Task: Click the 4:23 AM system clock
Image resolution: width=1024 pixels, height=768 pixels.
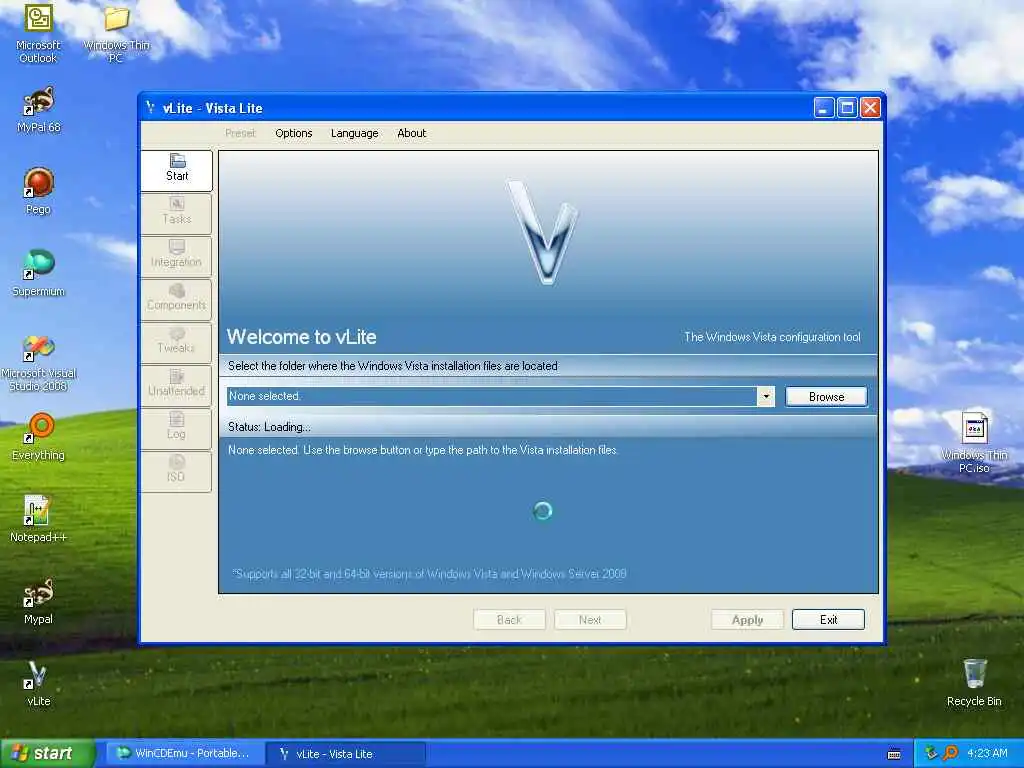Action: point(987,754)
